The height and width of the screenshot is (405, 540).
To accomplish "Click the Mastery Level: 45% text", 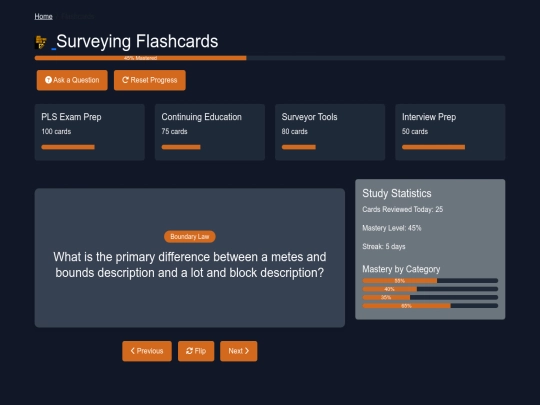I will (392, 228).
